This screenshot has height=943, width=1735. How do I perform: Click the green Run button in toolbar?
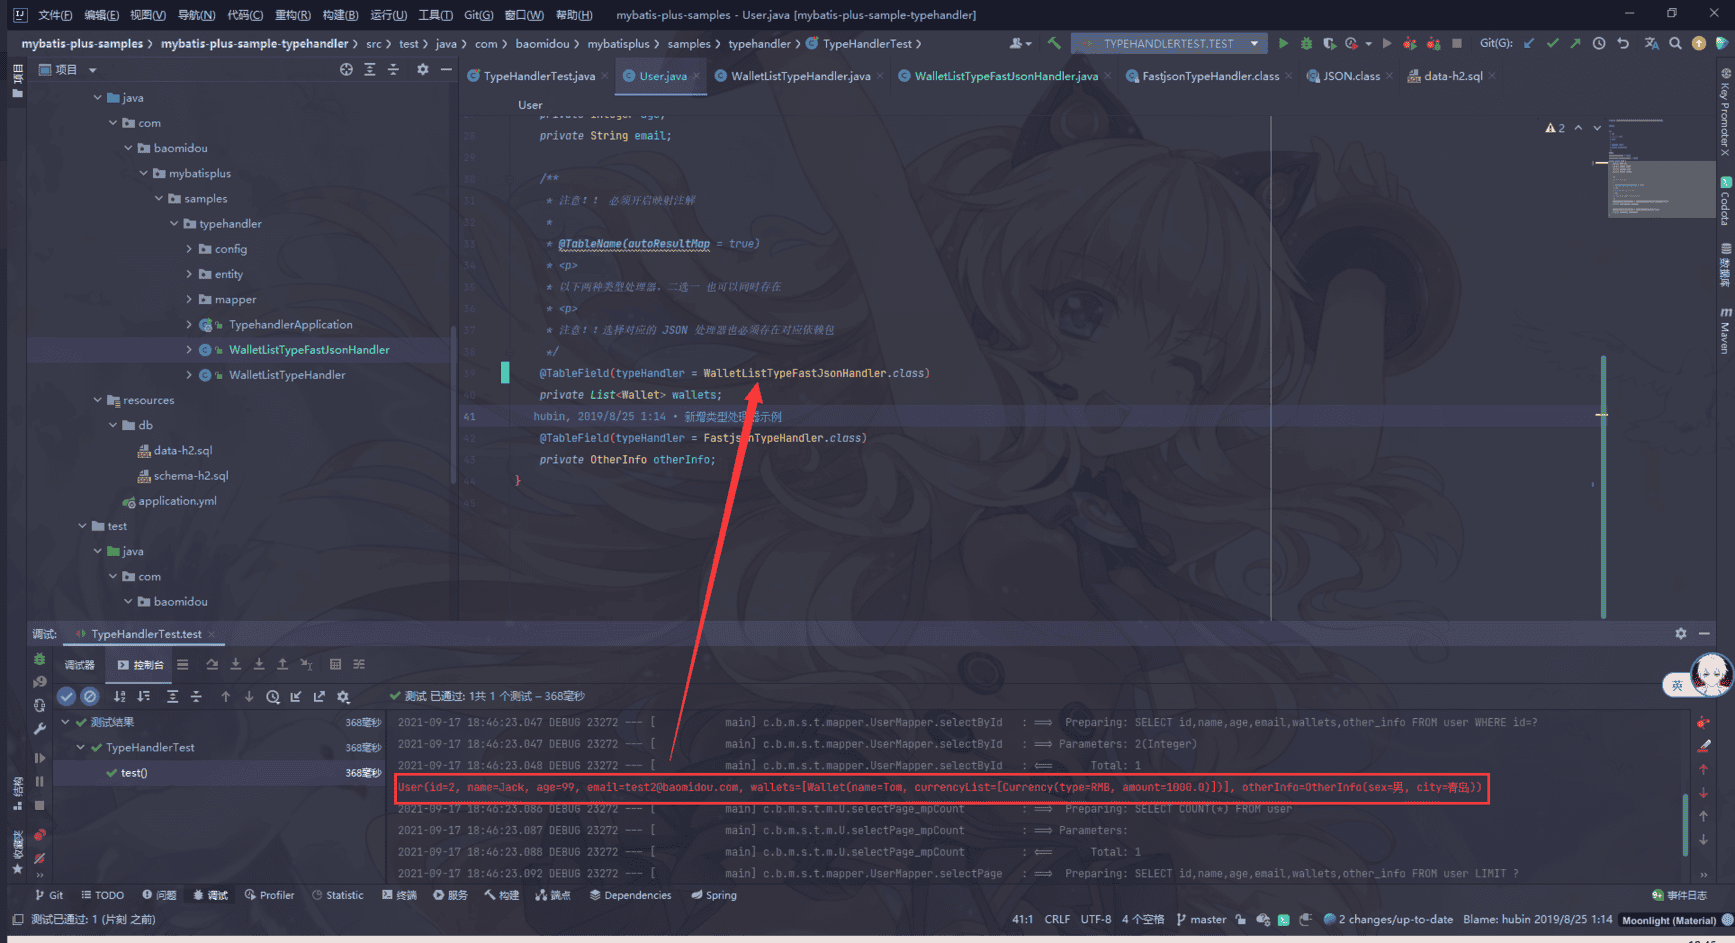click(1283, 43)
